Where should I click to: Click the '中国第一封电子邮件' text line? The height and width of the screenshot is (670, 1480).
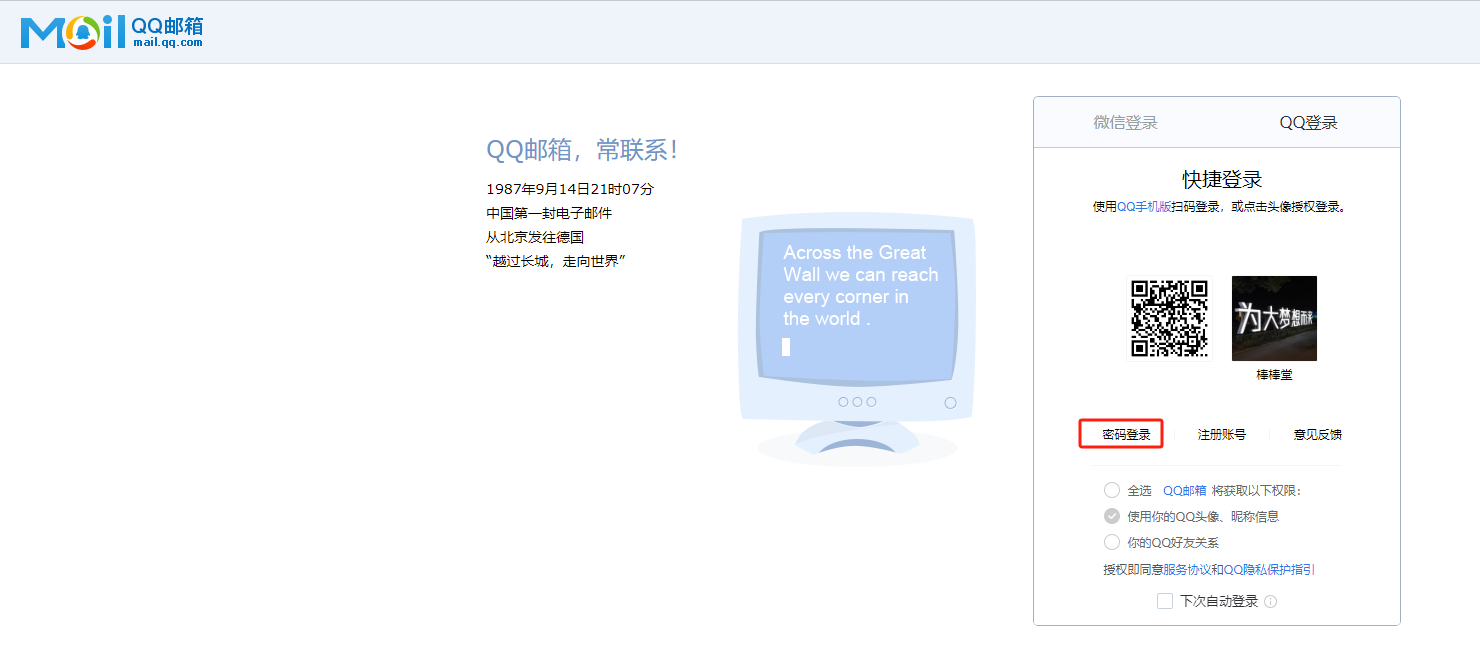(x=549, y=213)
